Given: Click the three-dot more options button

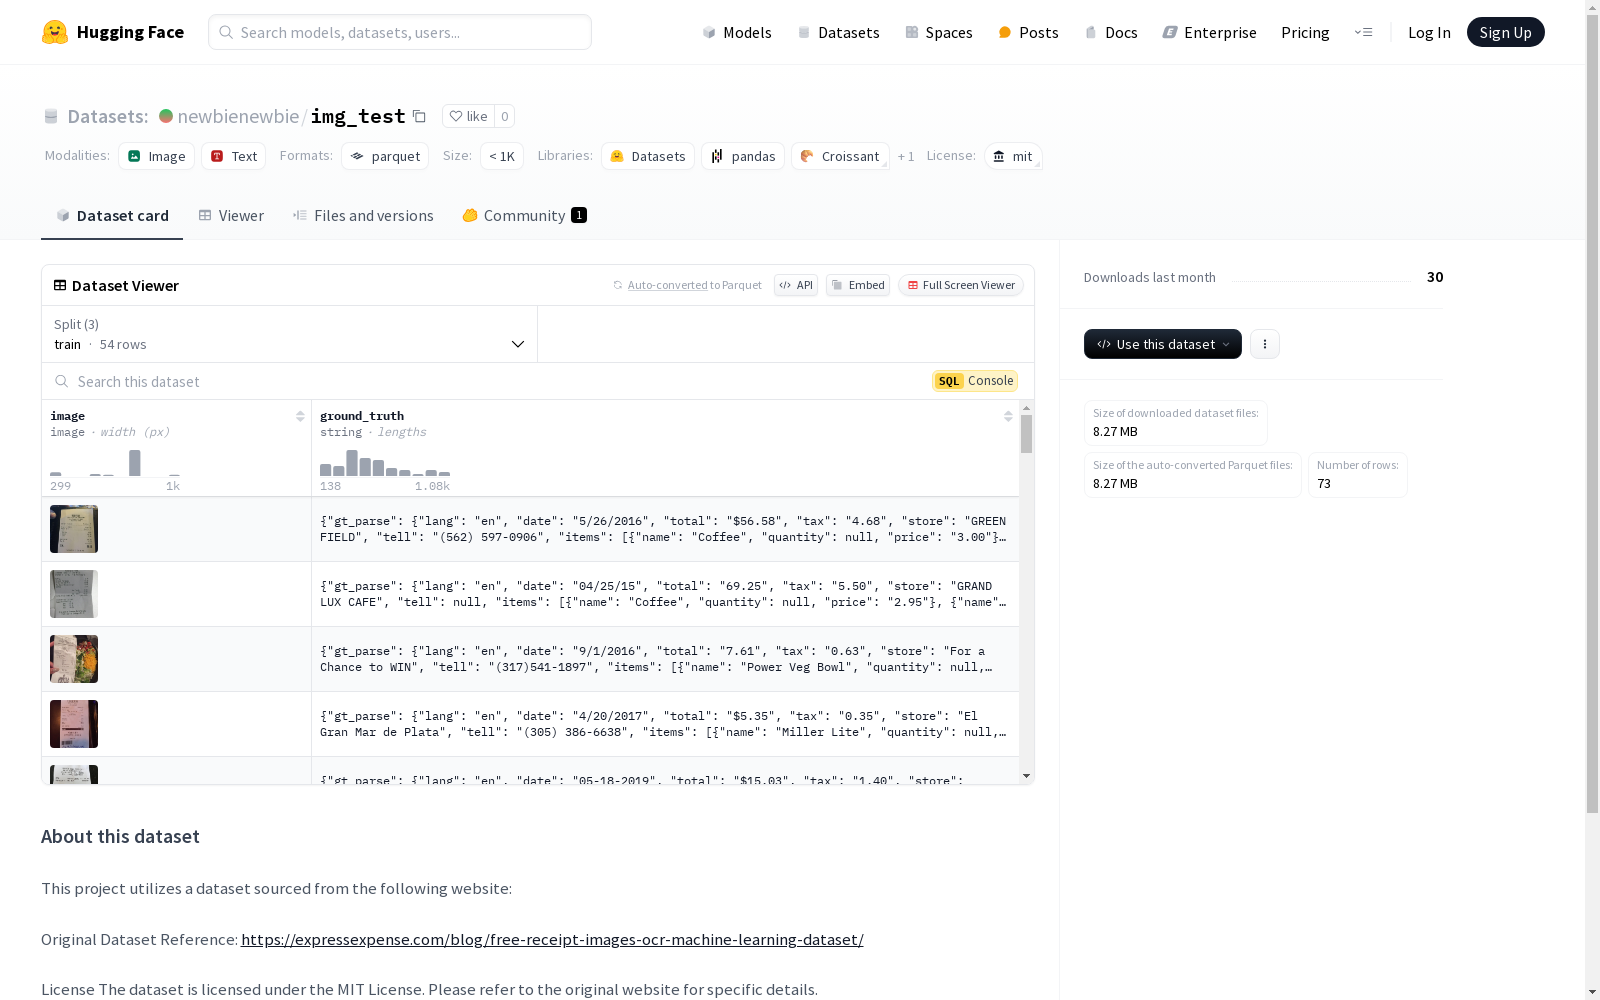Looking at the screenshot, I should (1265, 344).
